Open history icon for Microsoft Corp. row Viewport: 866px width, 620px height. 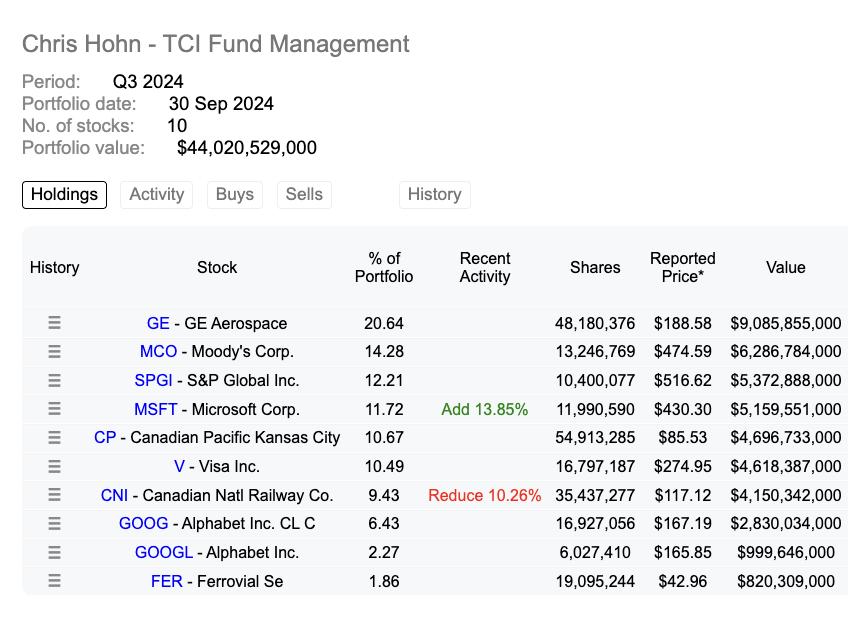point(54,409)
